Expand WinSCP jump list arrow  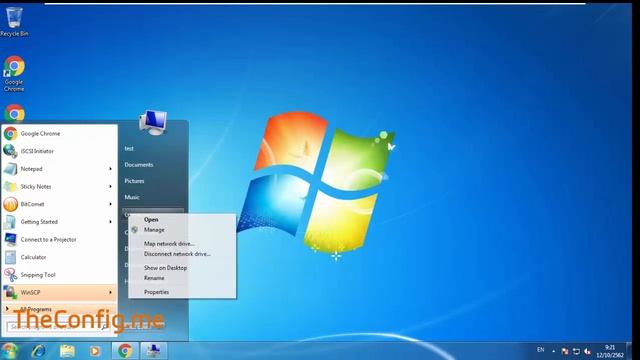[110, 292]
